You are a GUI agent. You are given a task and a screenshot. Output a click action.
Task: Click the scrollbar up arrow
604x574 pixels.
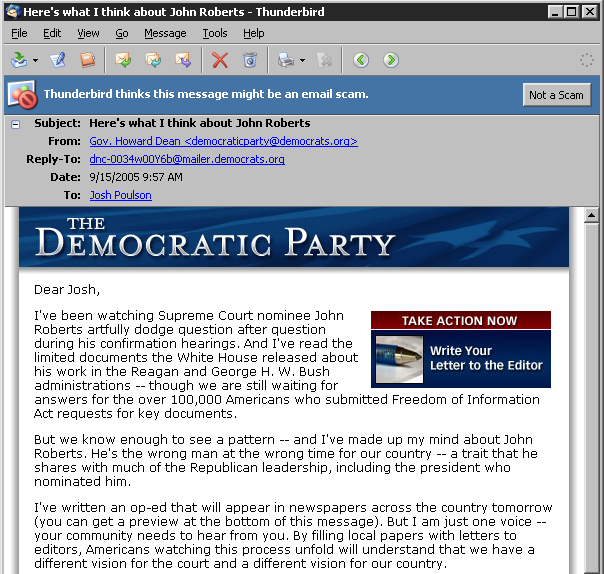click(x=591, y=215)
